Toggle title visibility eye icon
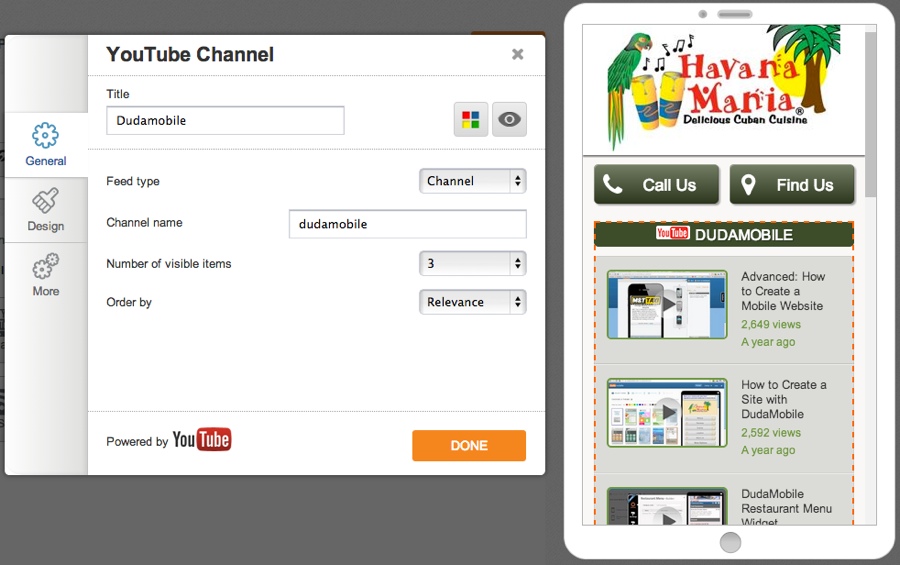 point(509,119)
